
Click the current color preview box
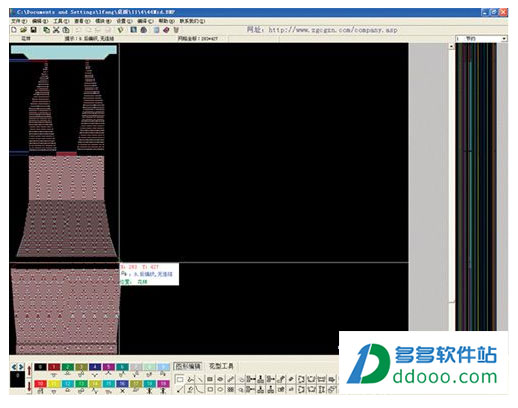point(17,380)
